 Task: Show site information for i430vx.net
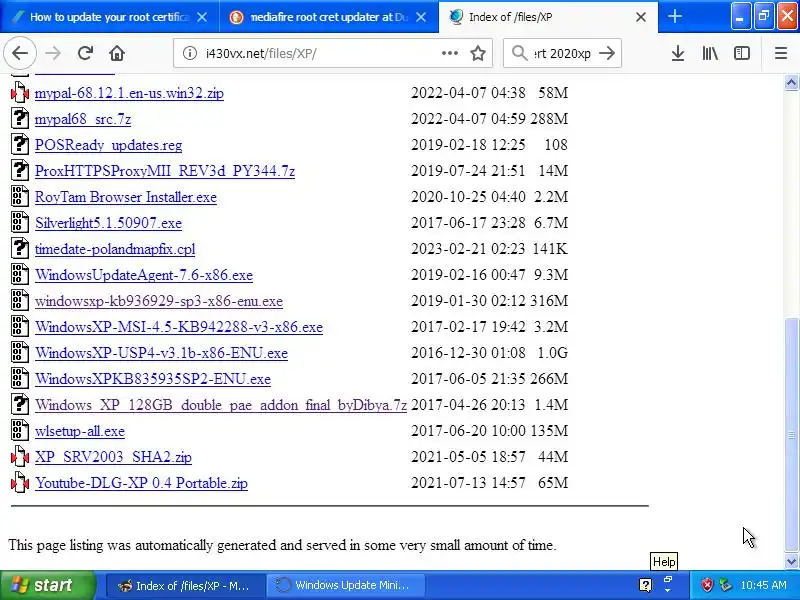coord(189,53)
